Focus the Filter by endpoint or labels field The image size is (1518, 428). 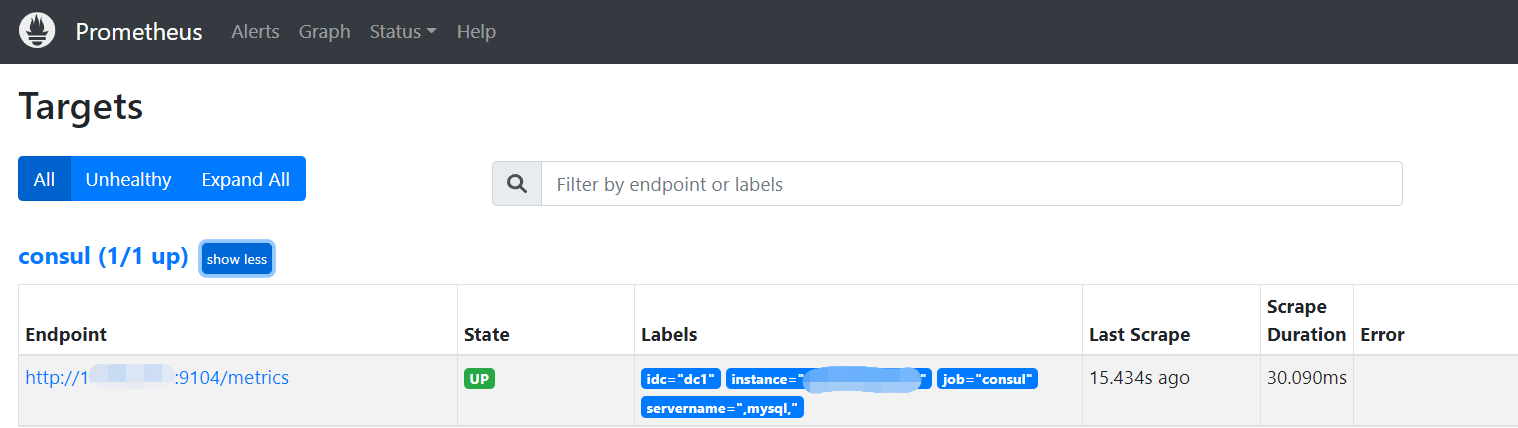[x=972, y=184]
